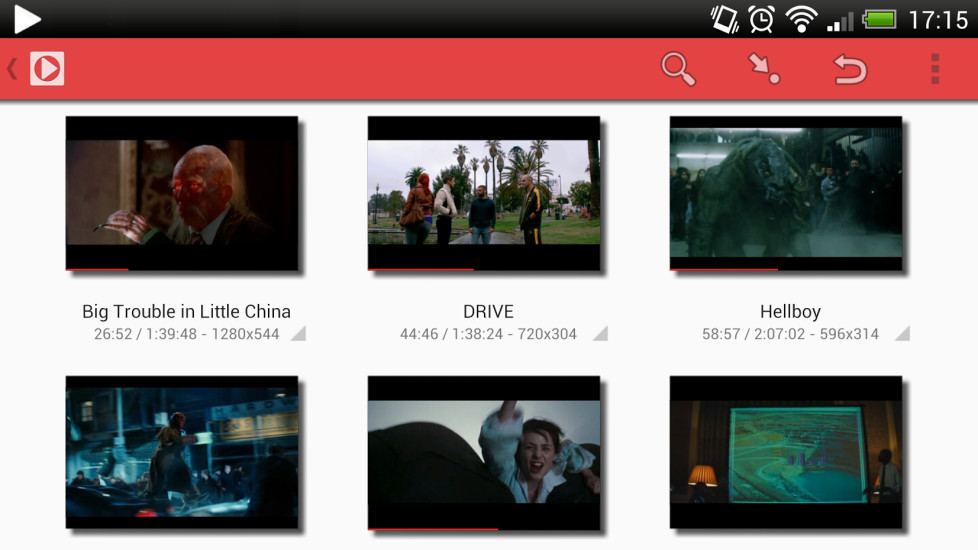Tap the battery indicator icon
Viewport: 978px width, 550px height.
click(x=879, y=19)
